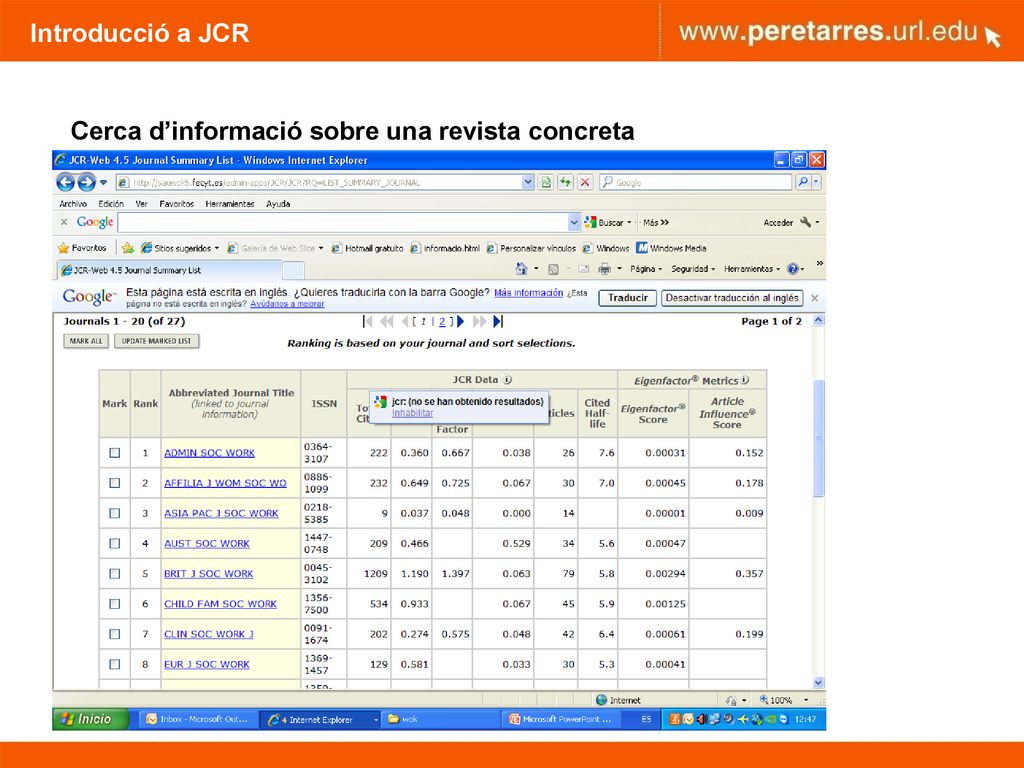Click the Stop loading red X icon
This screenshot has height=768, width=1024.
pos(585,182)
